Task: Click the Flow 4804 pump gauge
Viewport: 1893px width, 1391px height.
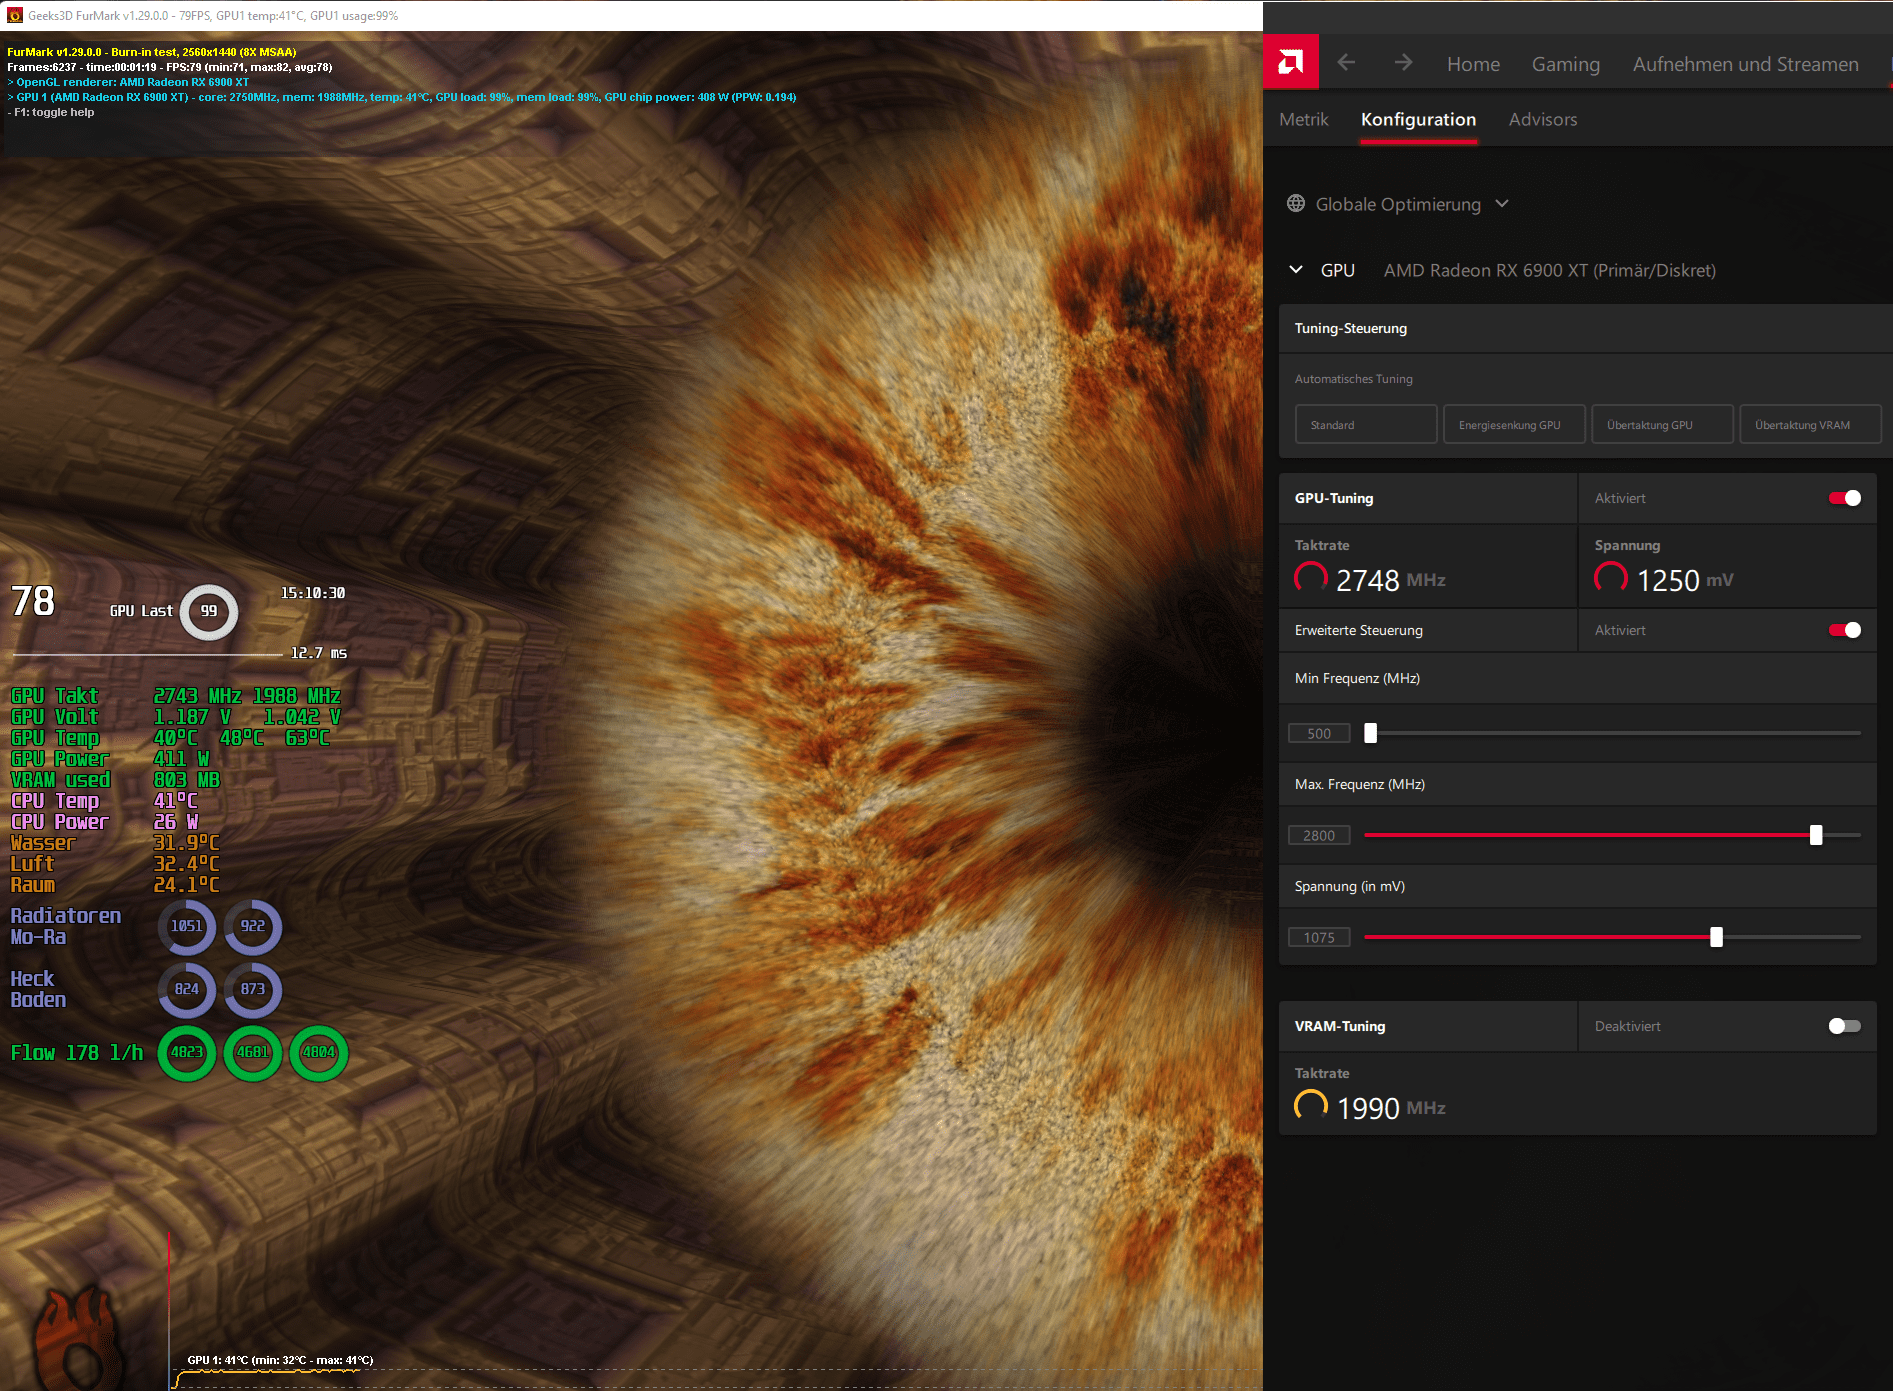Action: pyautogui.click(x=319, y=1052)
